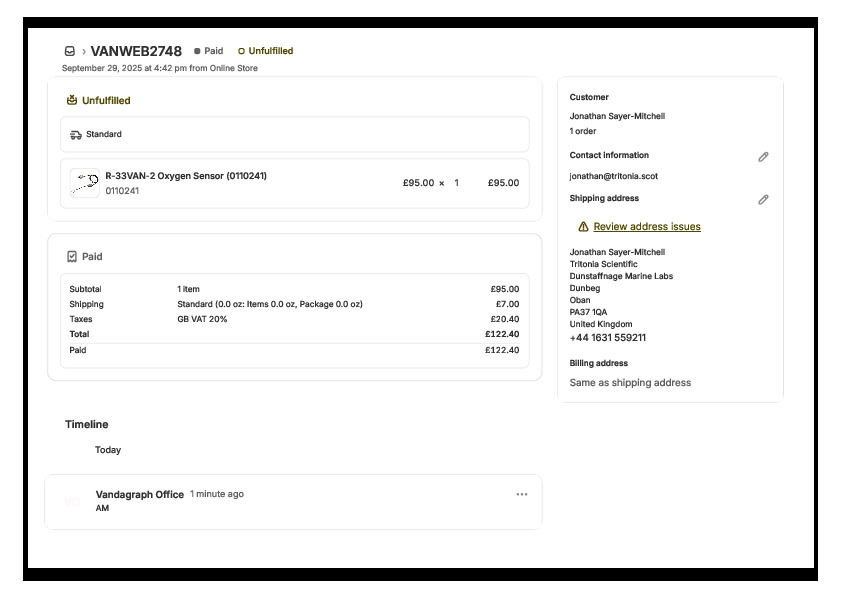Click the warning triangle beside address issues
Image resolution: width=842 pixels, height=595 pixels.
click(x=583, y=227)
